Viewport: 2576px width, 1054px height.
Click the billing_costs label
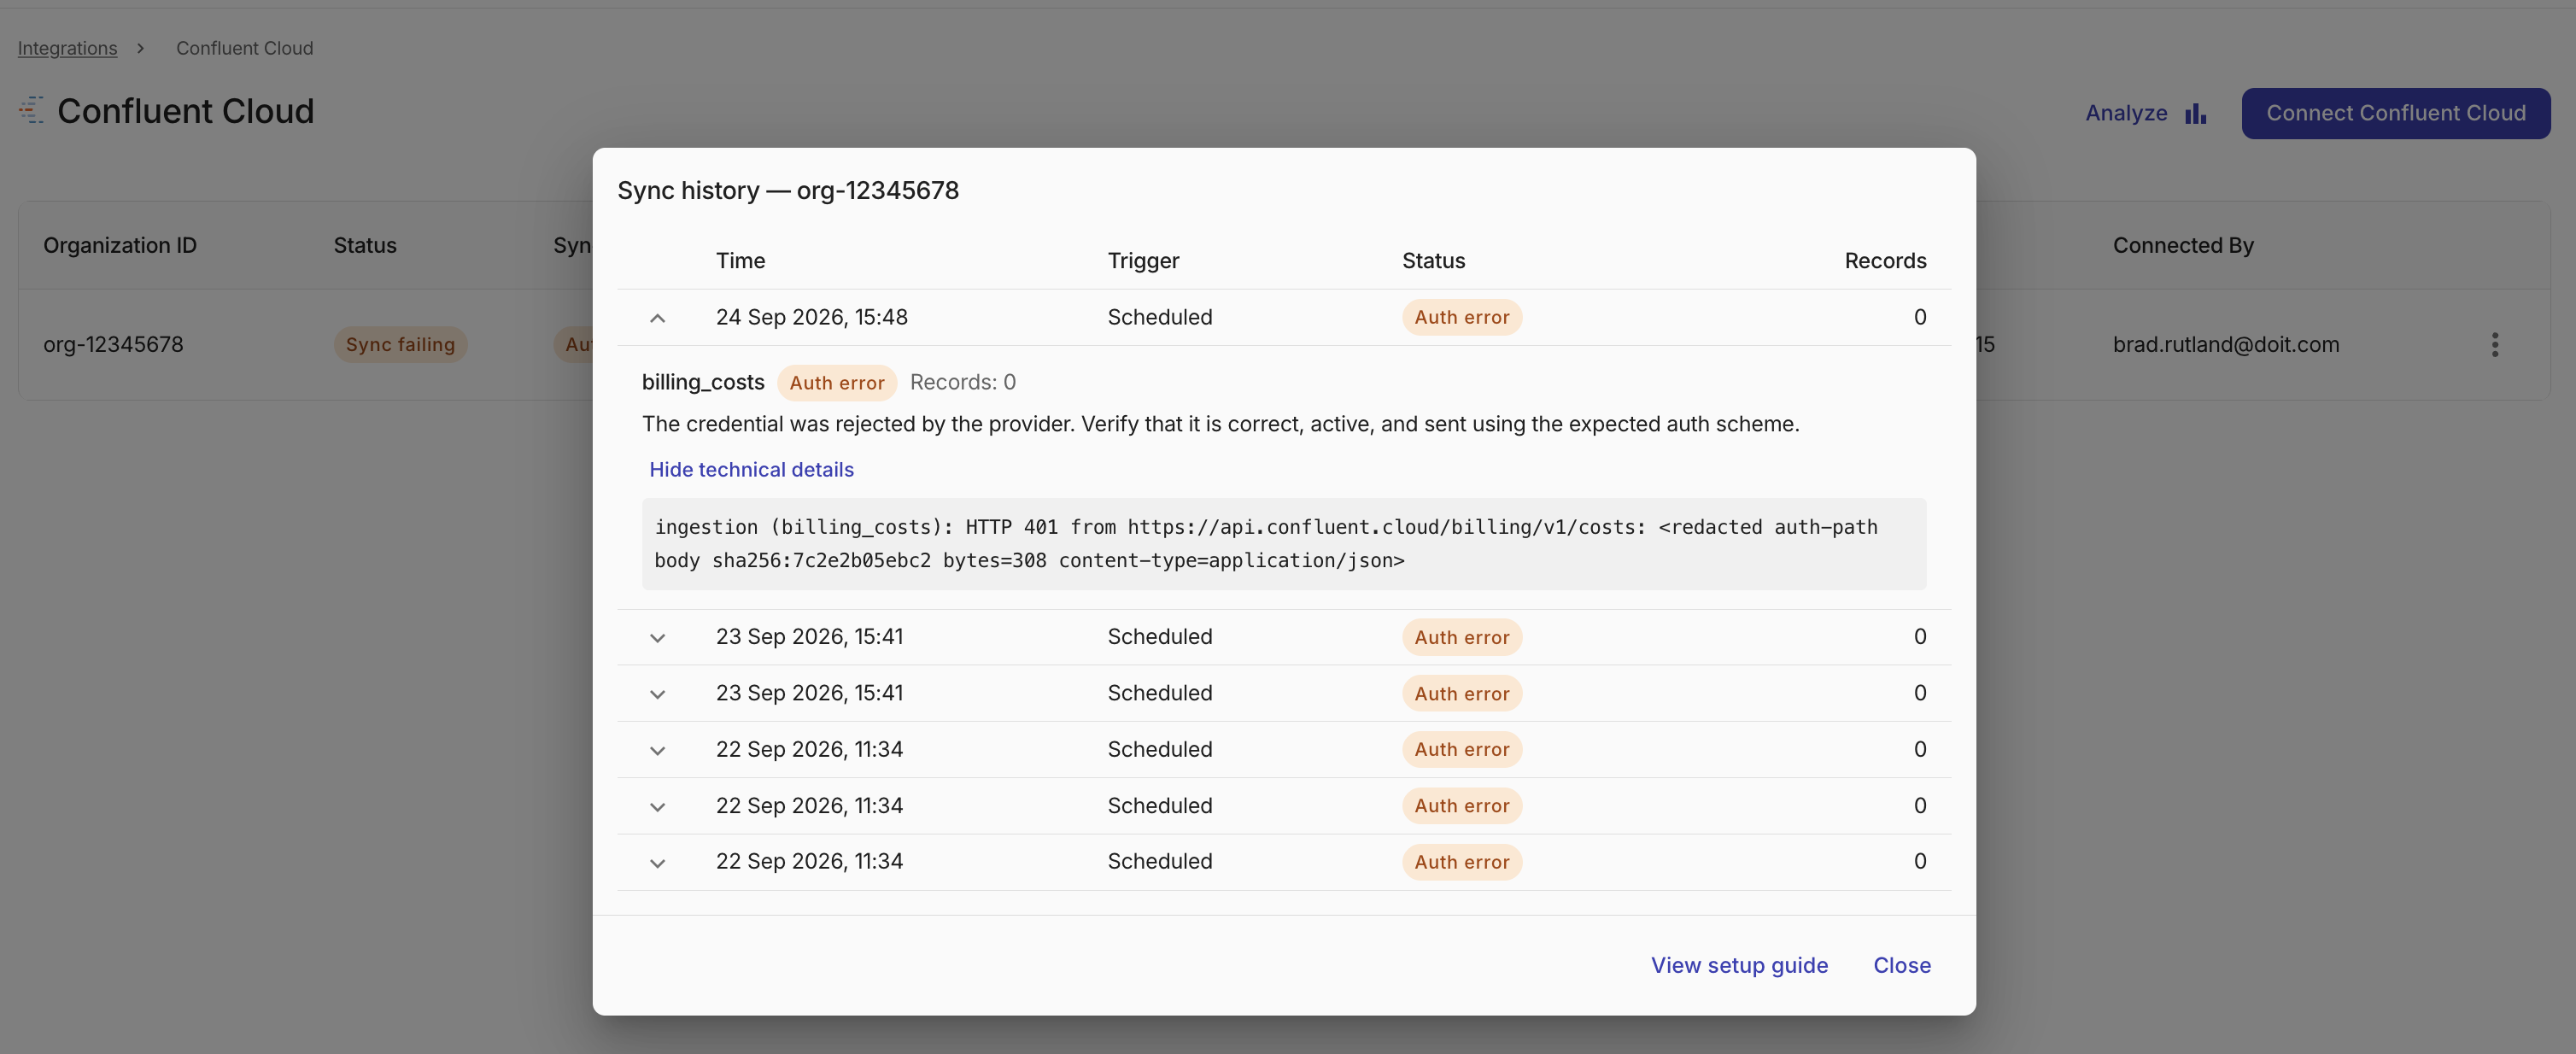pos(702,383)
